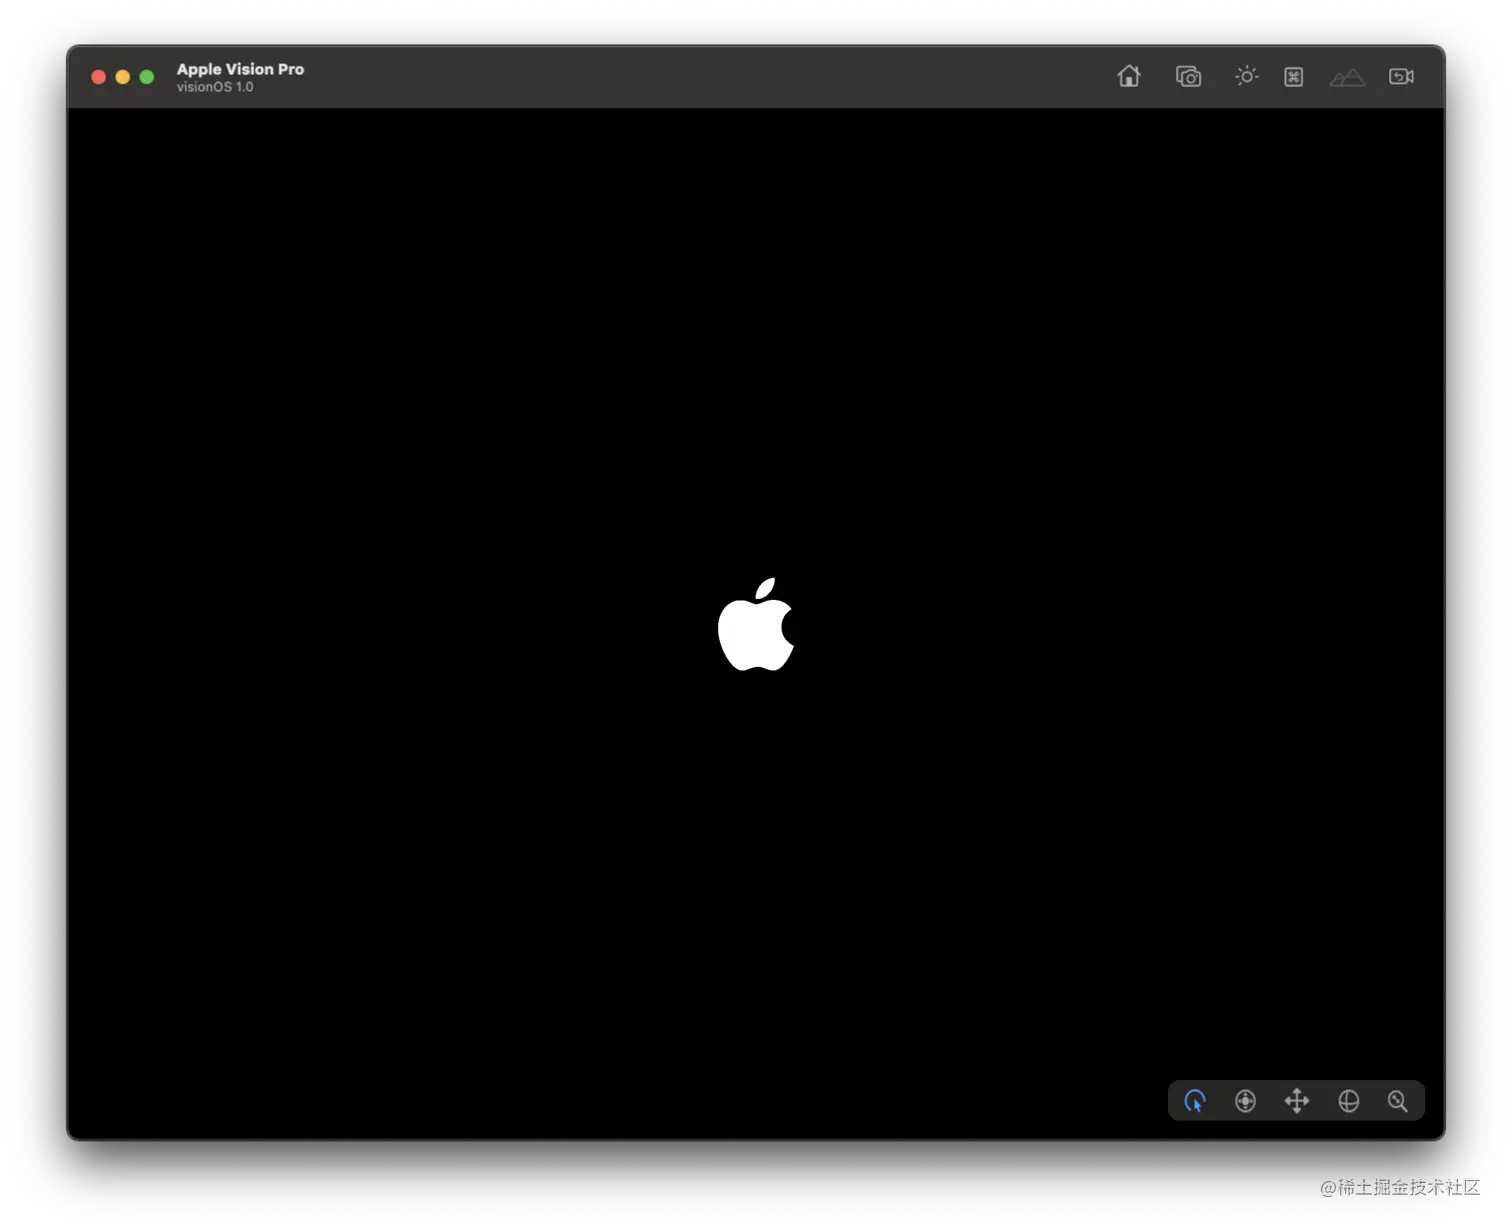Go to the simulator Home view
Viewport: 1512px width, 1229px height.
(x=1129, y=76)
